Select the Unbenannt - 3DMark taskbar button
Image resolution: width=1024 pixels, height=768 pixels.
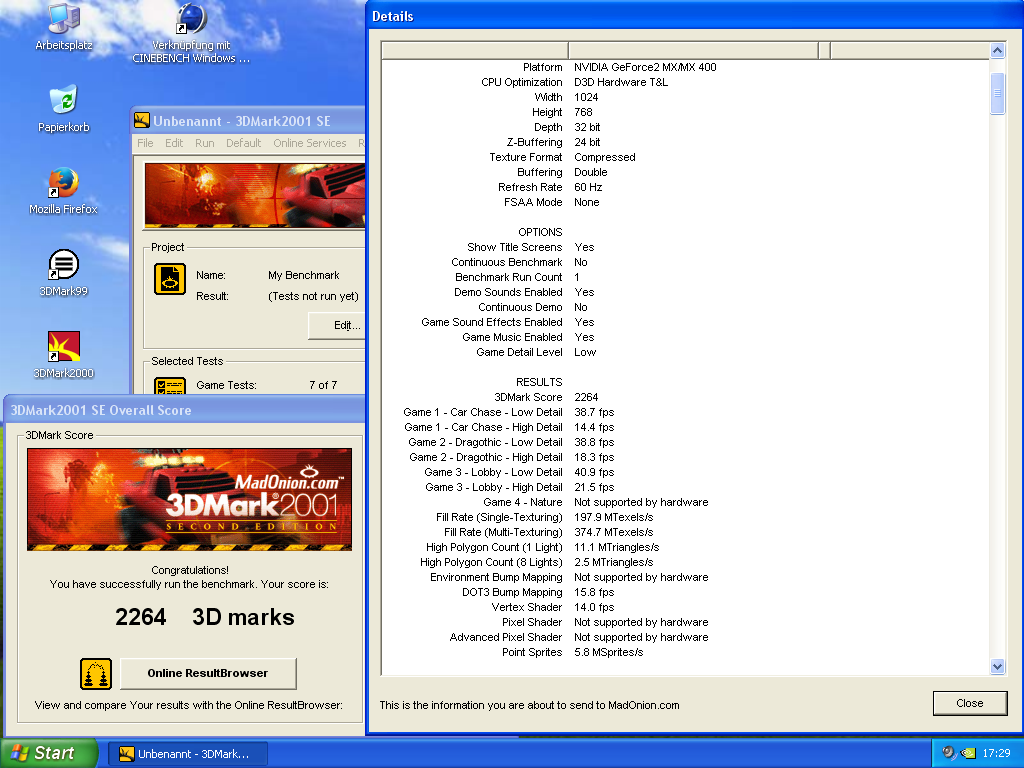(187, 754)
